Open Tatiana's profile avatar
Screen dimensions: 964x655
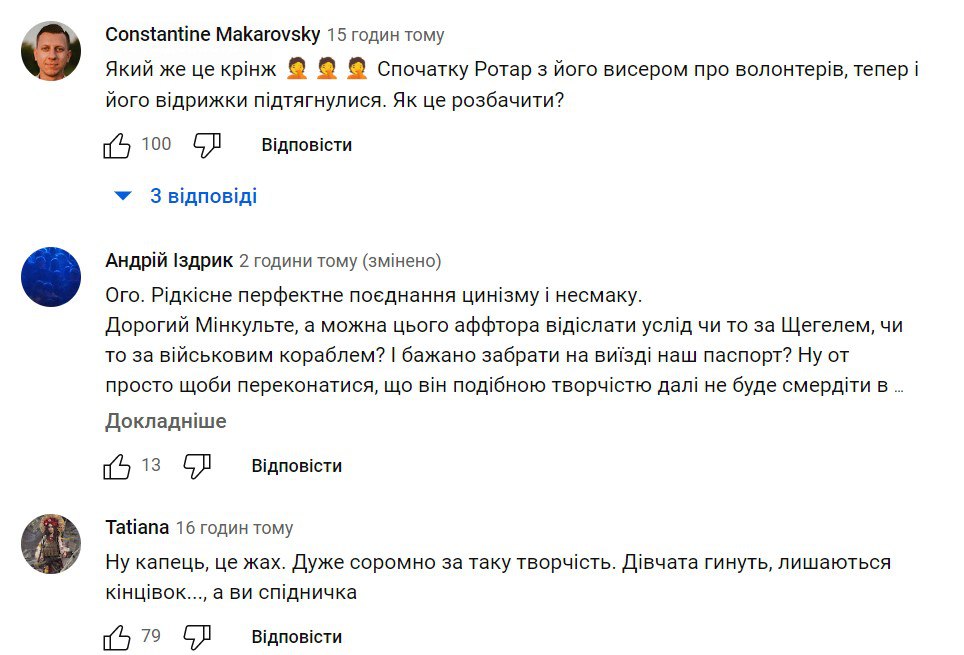(x=51, y=544)
